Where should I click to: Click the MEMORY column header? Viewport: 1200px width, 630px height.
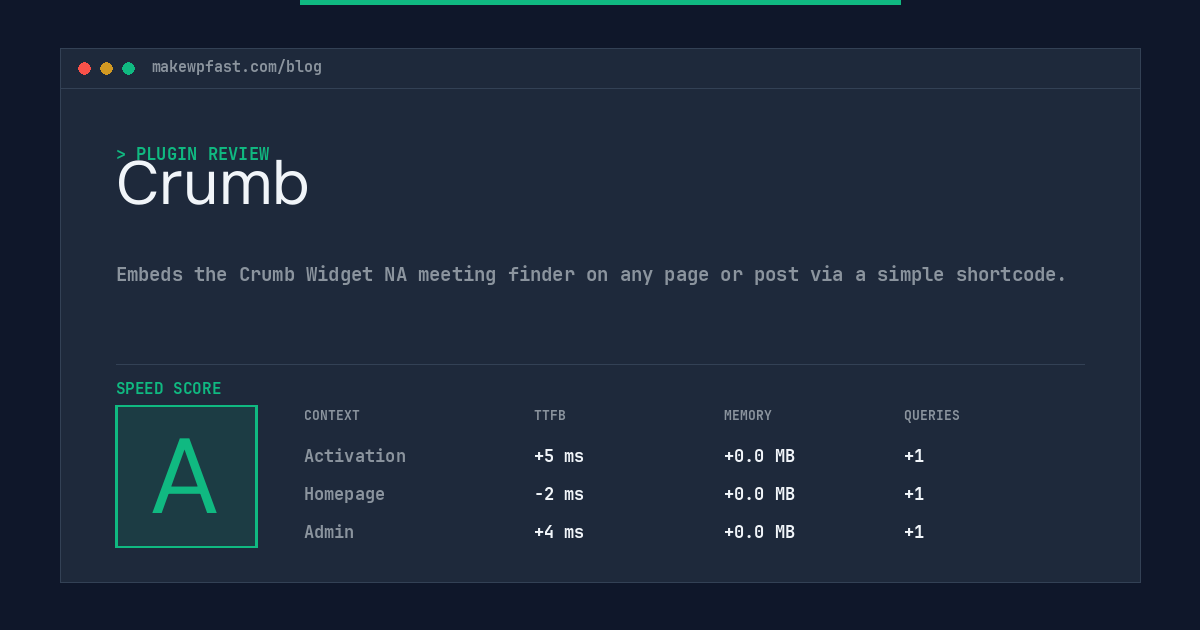[x=748, y=415]
